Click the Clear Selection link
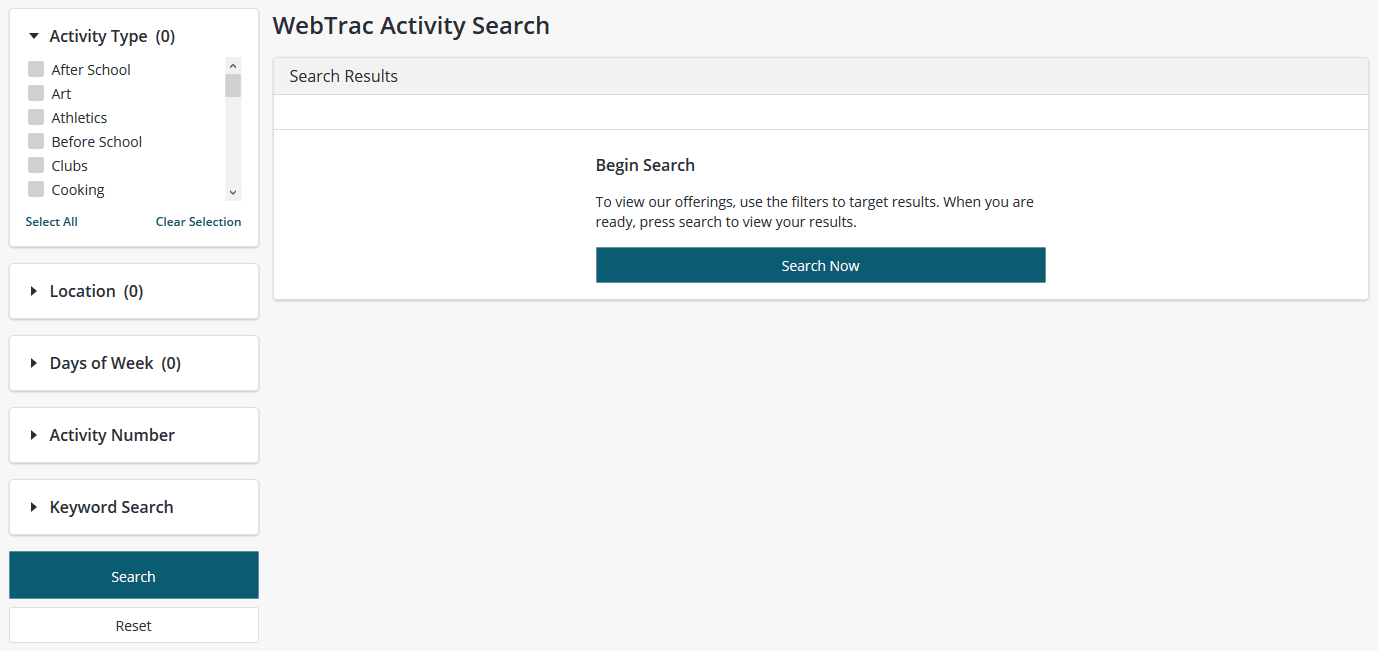1378x651 pixels. click(x=198, y=221)
